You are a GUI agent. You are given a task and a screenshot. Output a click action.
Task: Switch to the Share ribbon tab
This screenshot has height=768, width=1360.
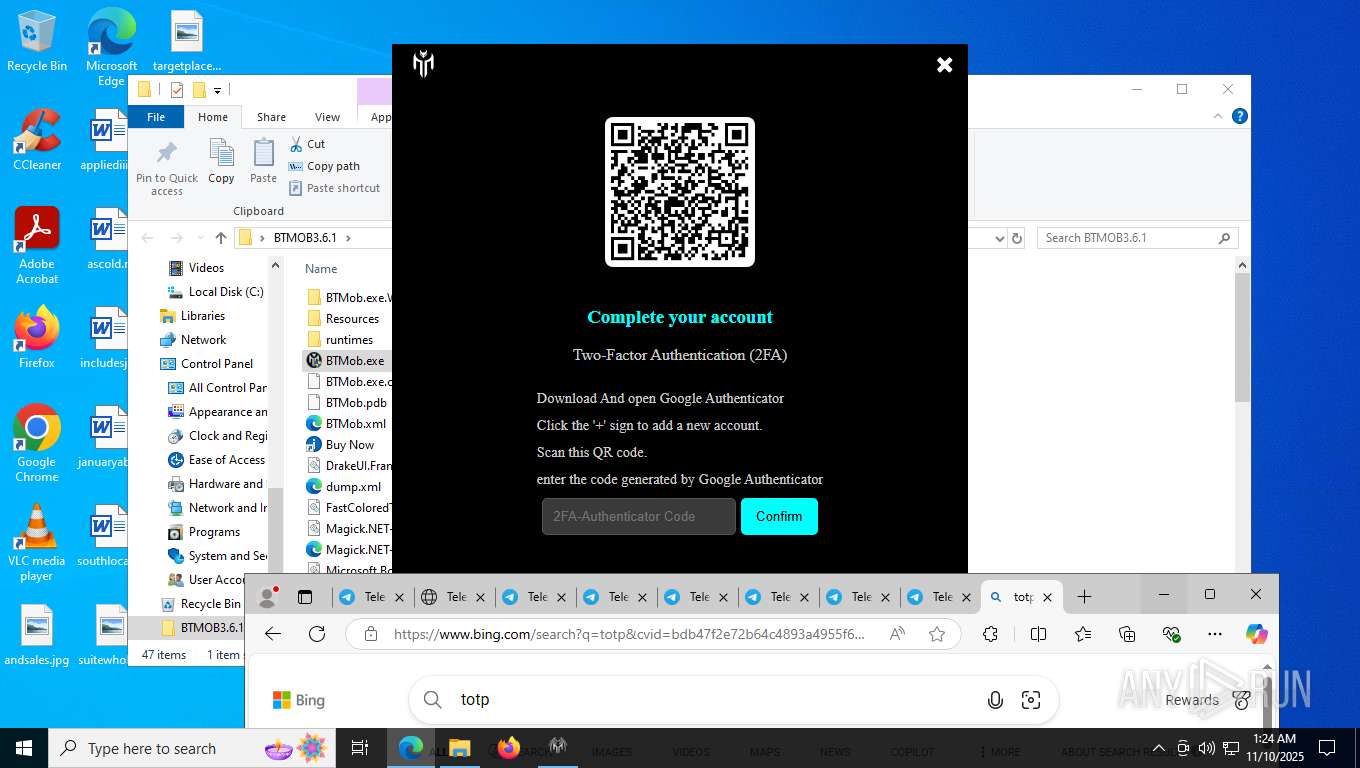(x=271, y=117)
